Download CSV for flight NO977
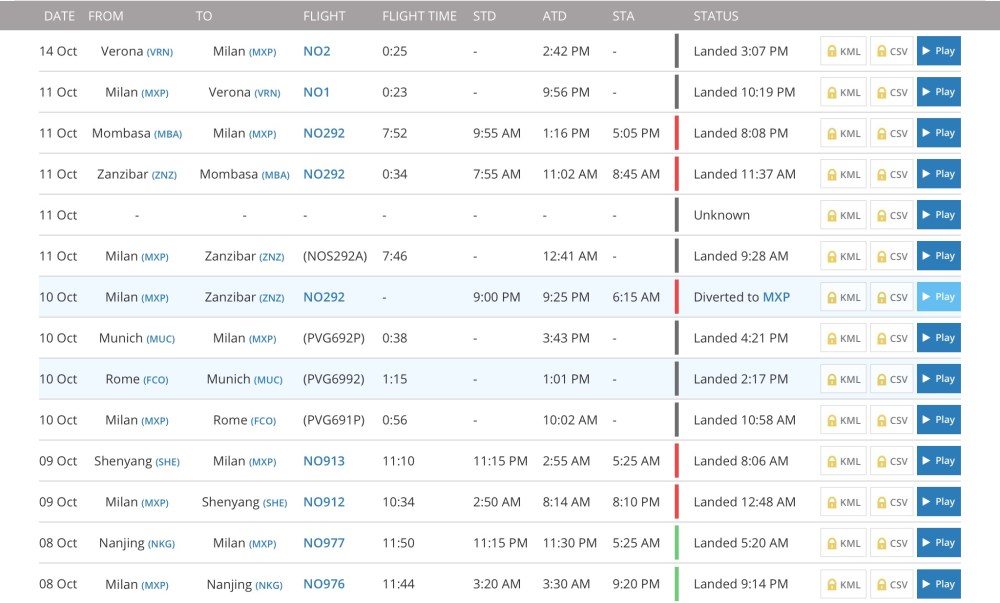Viewport: 1000px width, 603px height. 891,543
